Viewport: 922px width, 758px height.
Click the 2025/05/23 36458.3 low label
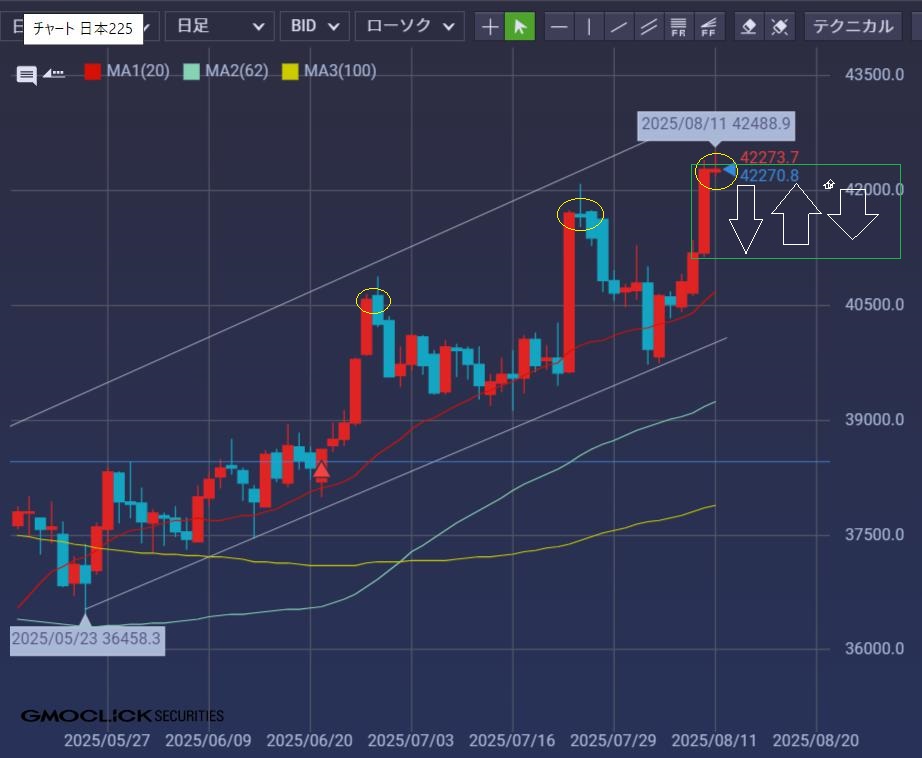[86, 639]
